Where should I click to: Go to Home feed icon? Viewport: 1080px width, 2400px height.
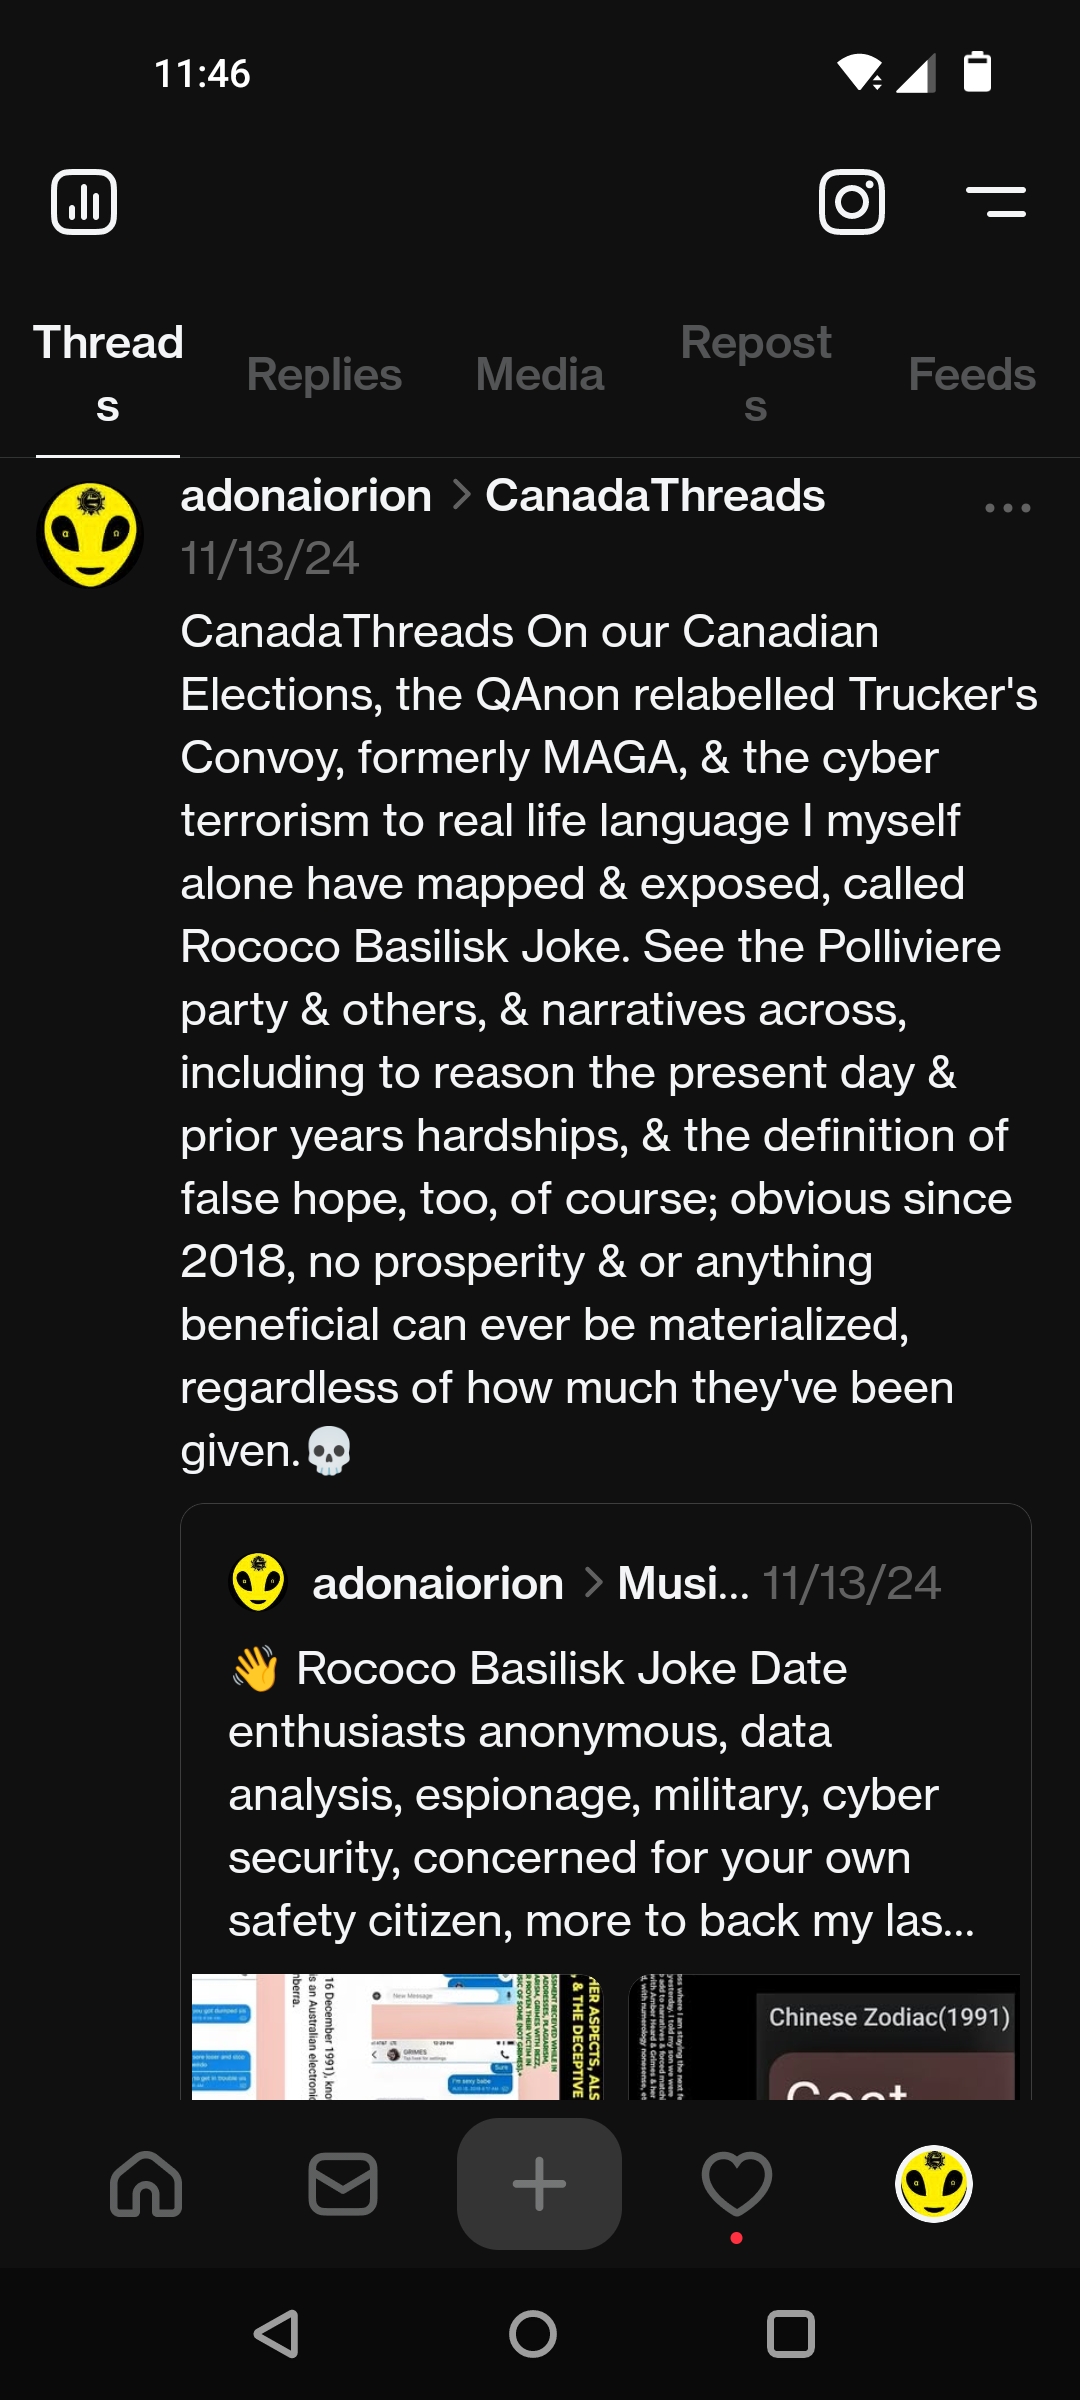[x=146, y=2184]
